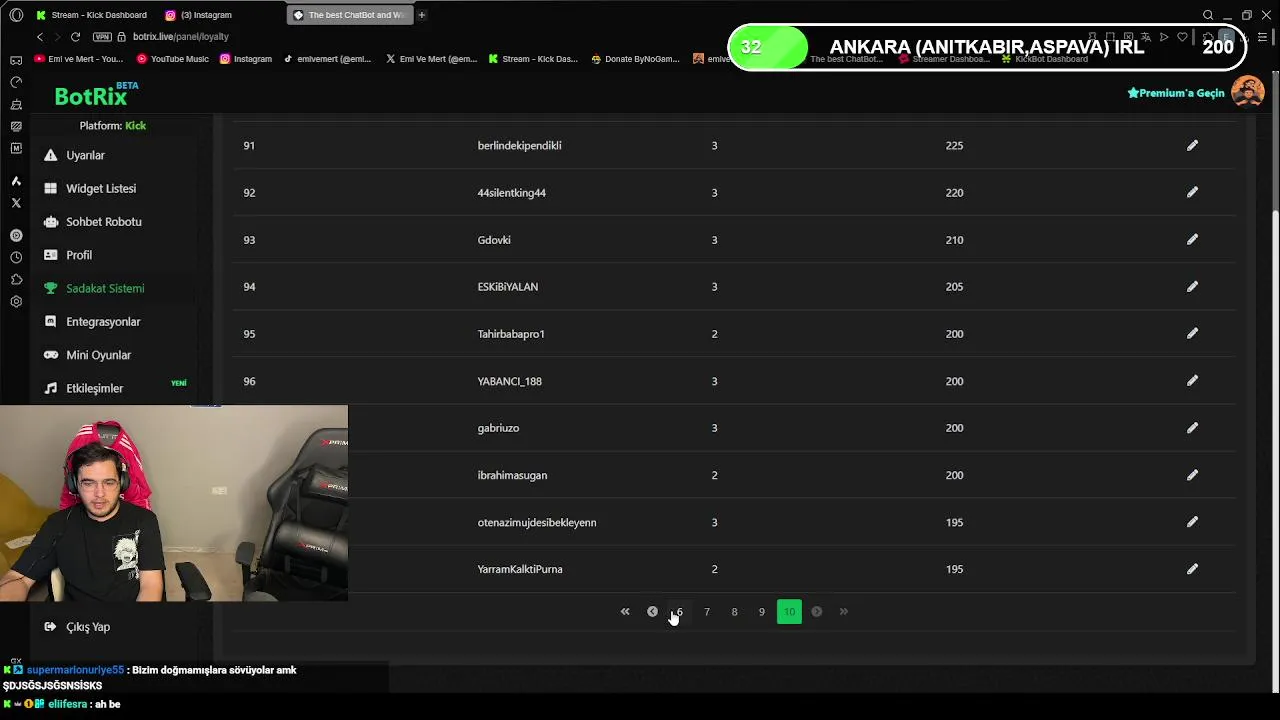Click the username otenazimujdesibekleyenn
1280x720 pixels.
[x=536, y=522]
